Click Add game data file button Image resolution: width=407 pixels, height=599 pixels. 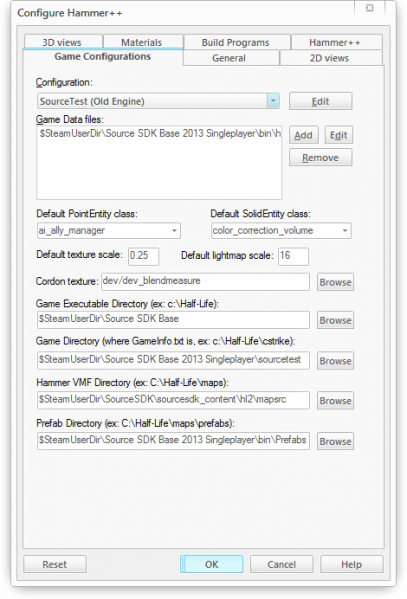click(303, 135)
